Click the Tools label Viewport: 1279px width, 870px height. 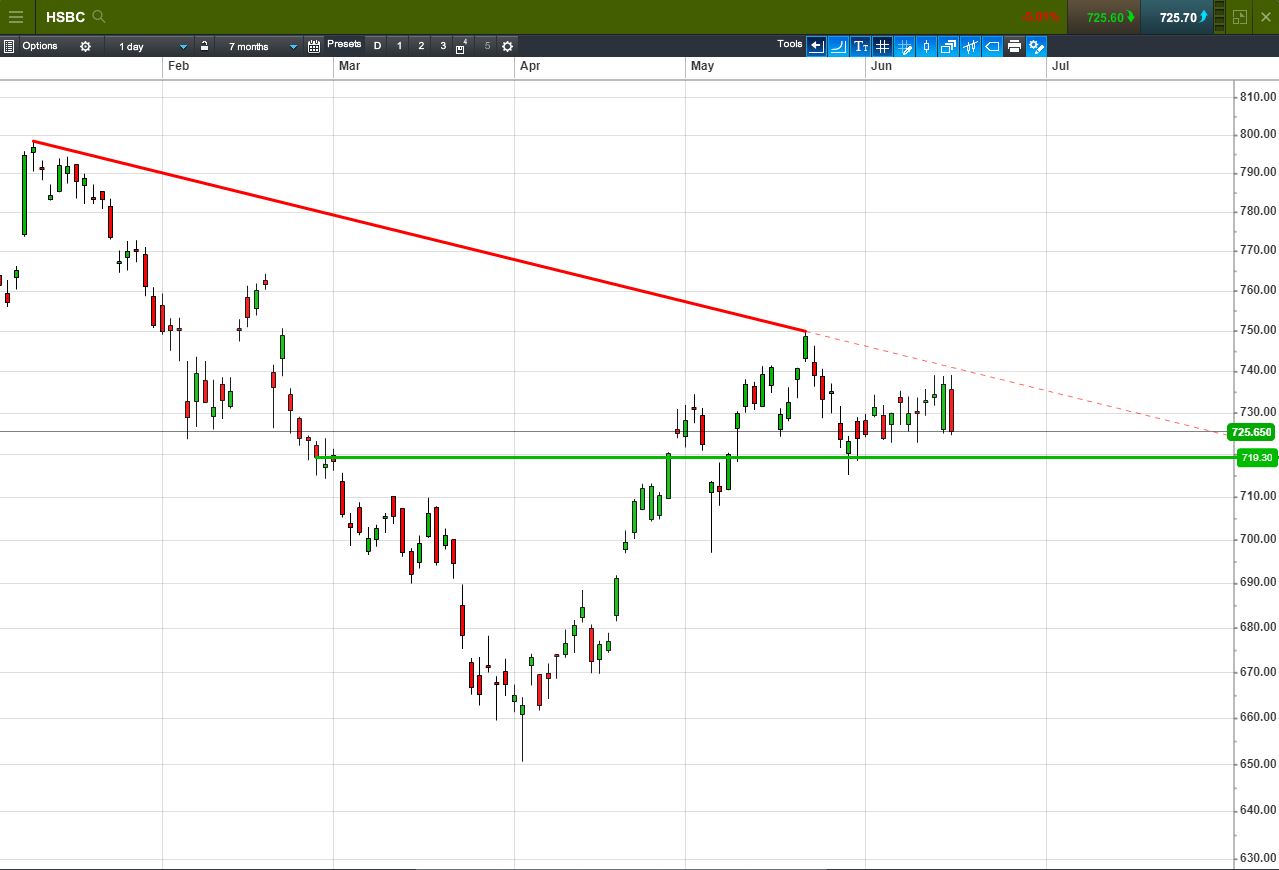(x=790, y=44)
